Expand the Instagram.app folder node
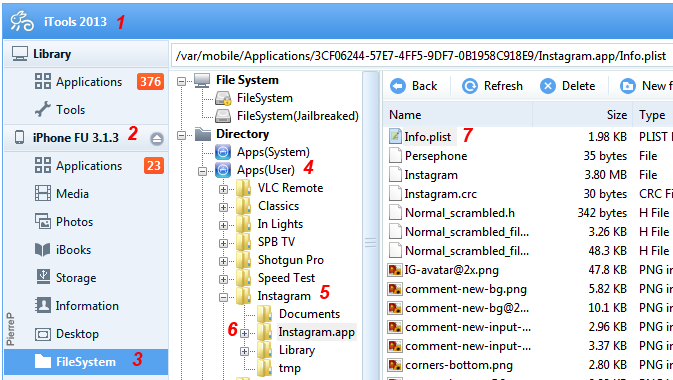Viewport: 673px width, 380px height. [x=244, y=333]
